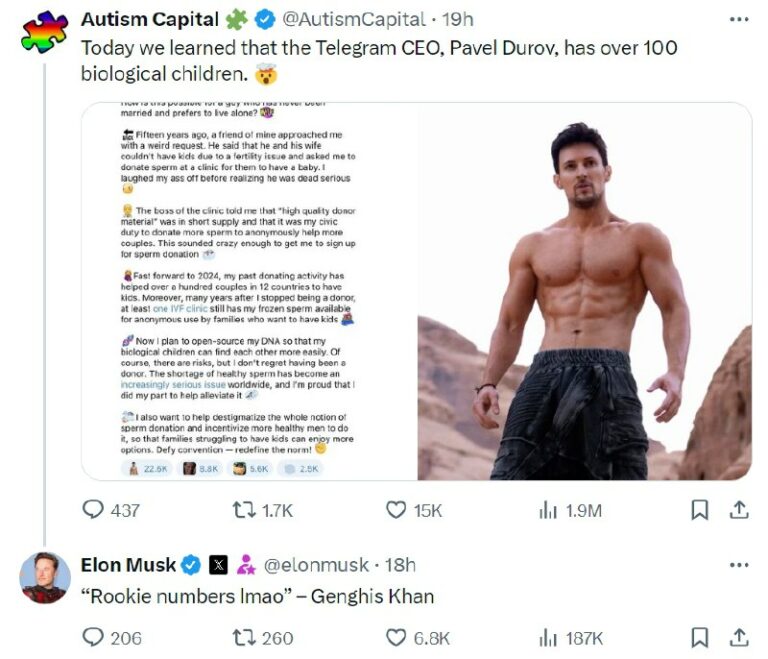Open more options for Elon Musk's reply
Viewport: 768px width, 659px height.
click(x=739, y=566)
